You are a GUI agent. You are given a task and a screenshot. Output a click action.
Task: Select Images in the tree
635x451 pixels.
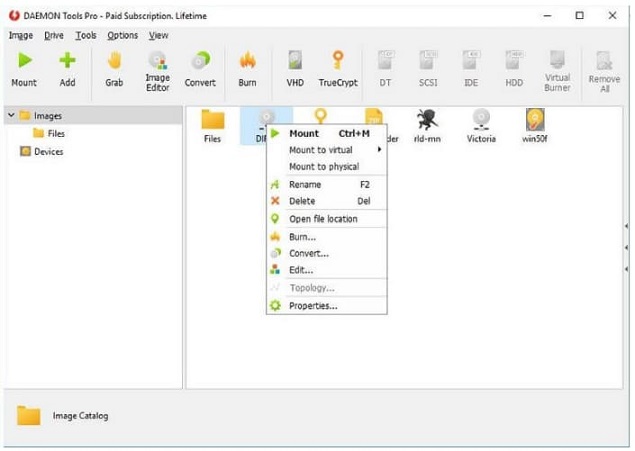(48, 116)
